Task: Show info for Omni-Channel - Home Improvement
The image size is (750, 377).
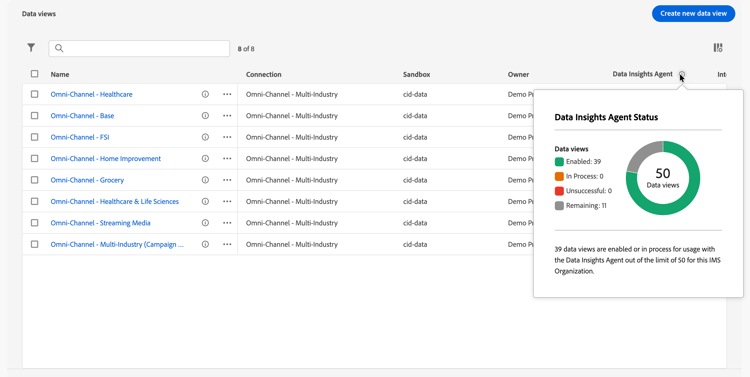Action: 205,158
